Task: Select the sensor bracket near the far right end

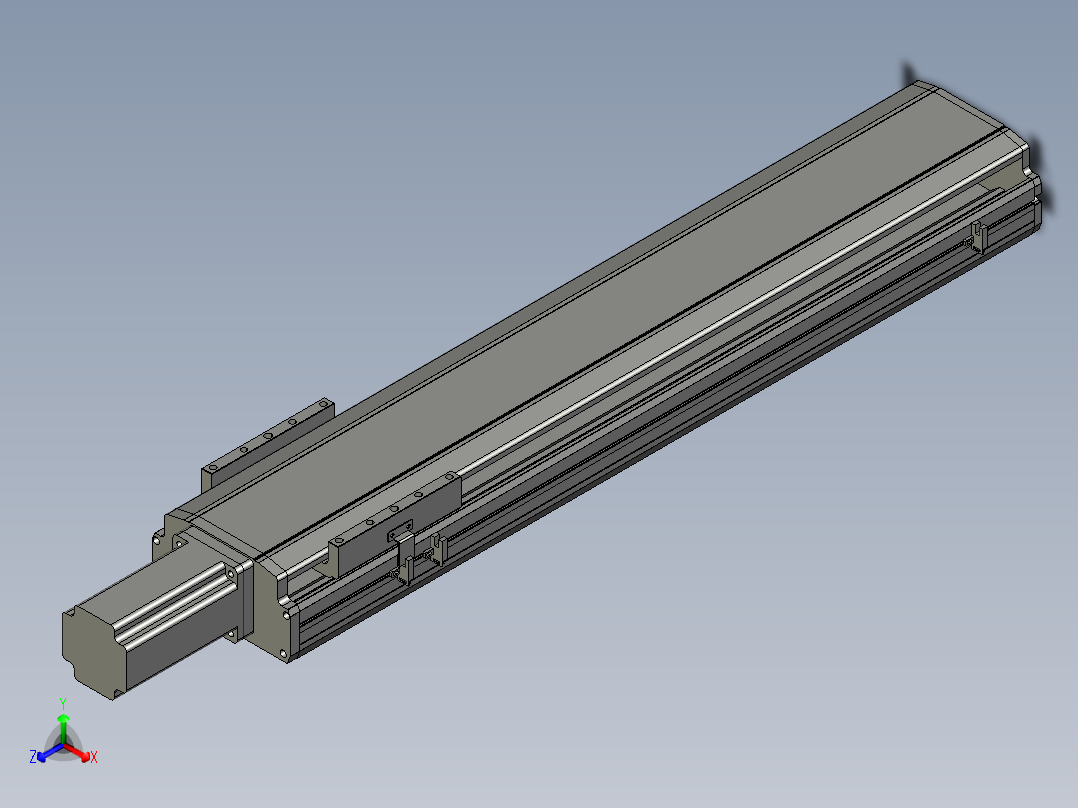Action: [x=978, y=237]
